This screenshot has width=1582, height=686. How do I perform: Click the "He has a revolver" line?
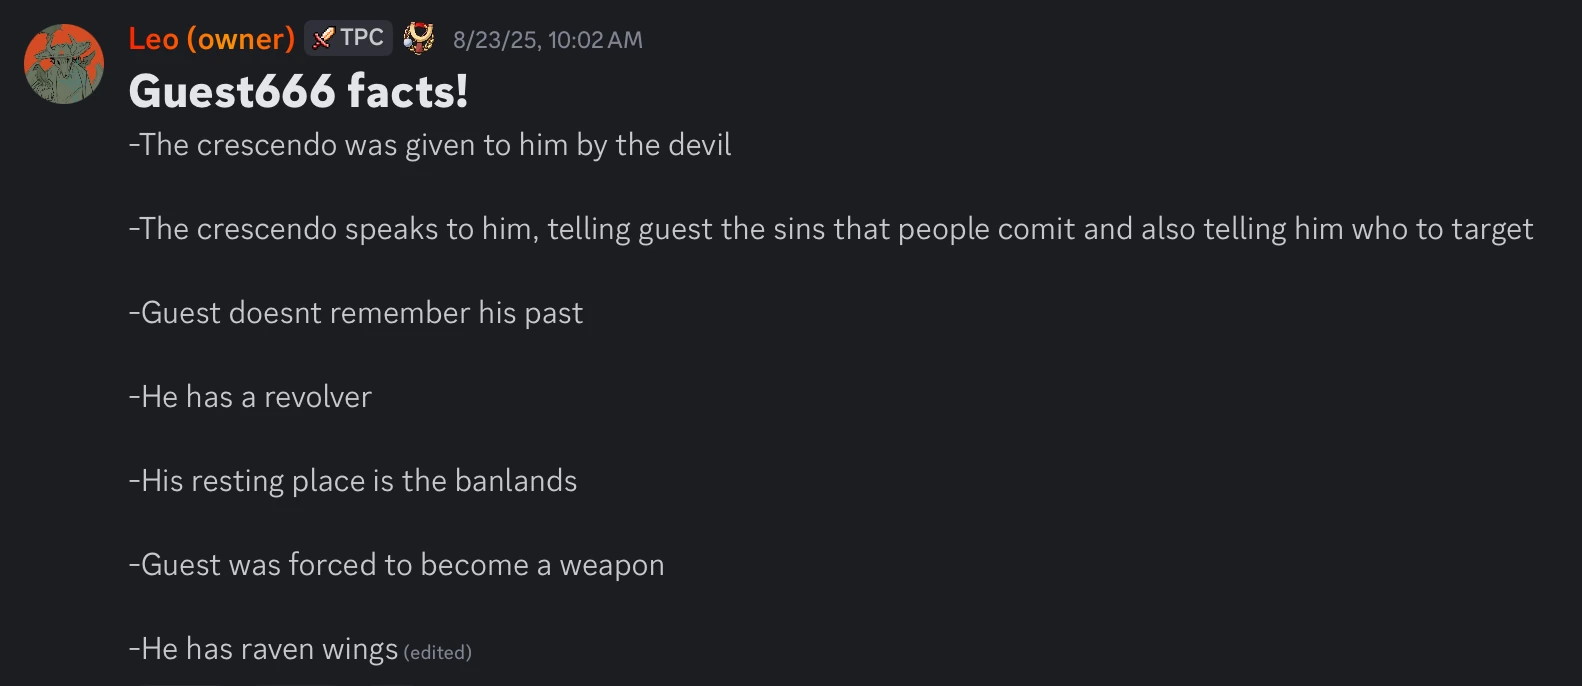click(x=251, y=397)
